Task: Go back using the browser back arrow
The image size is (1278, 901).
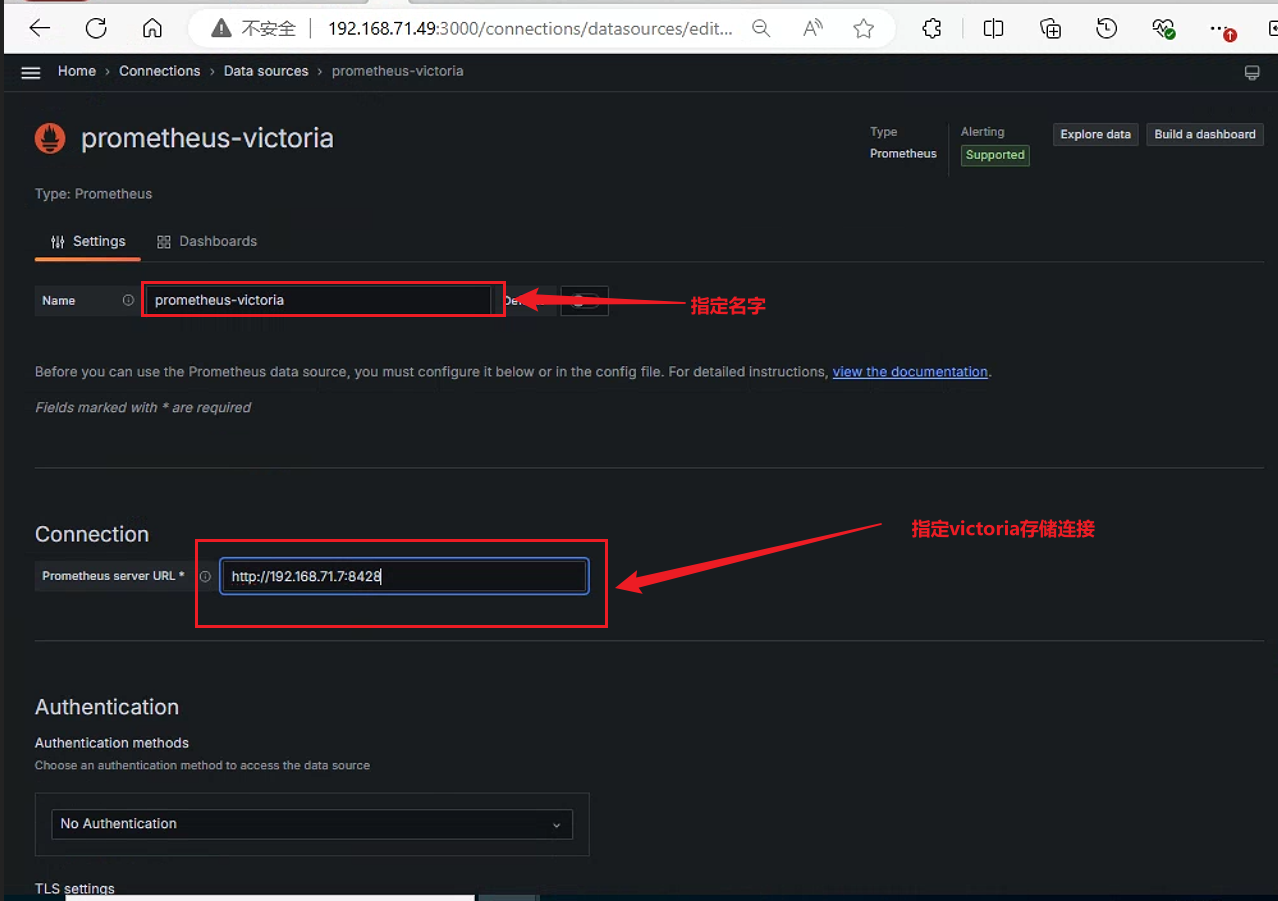Action: 40,29
